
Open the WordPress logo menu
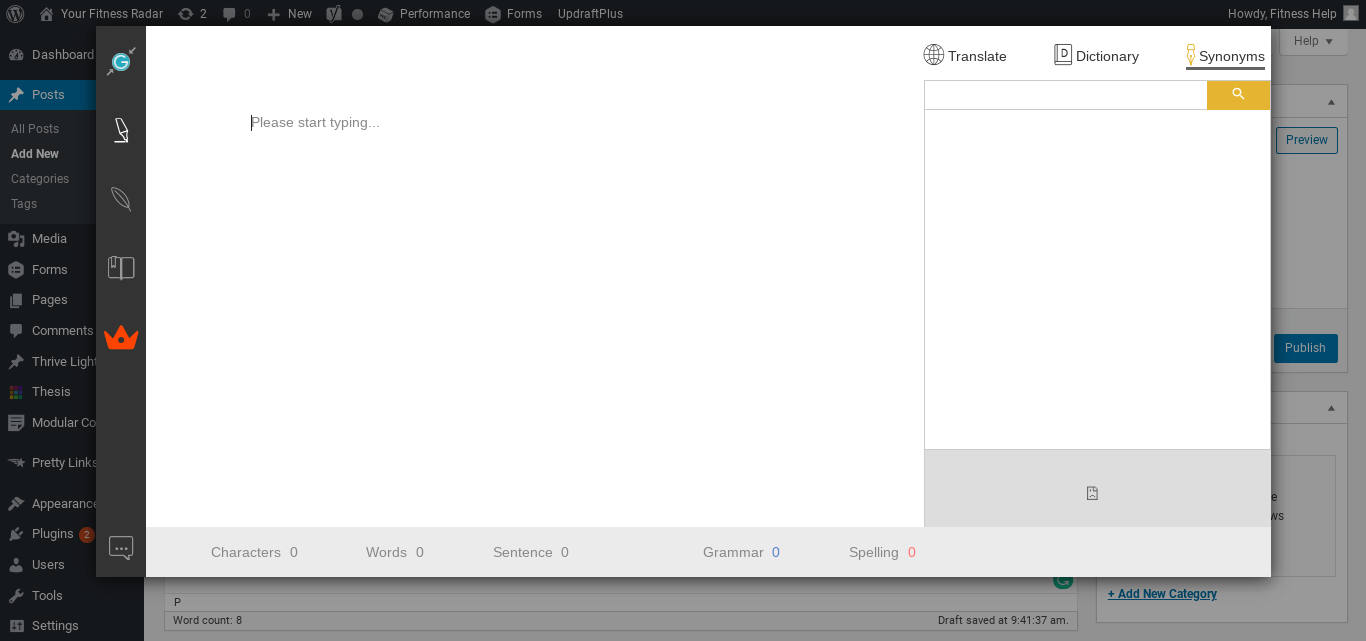tap(15, 14)
